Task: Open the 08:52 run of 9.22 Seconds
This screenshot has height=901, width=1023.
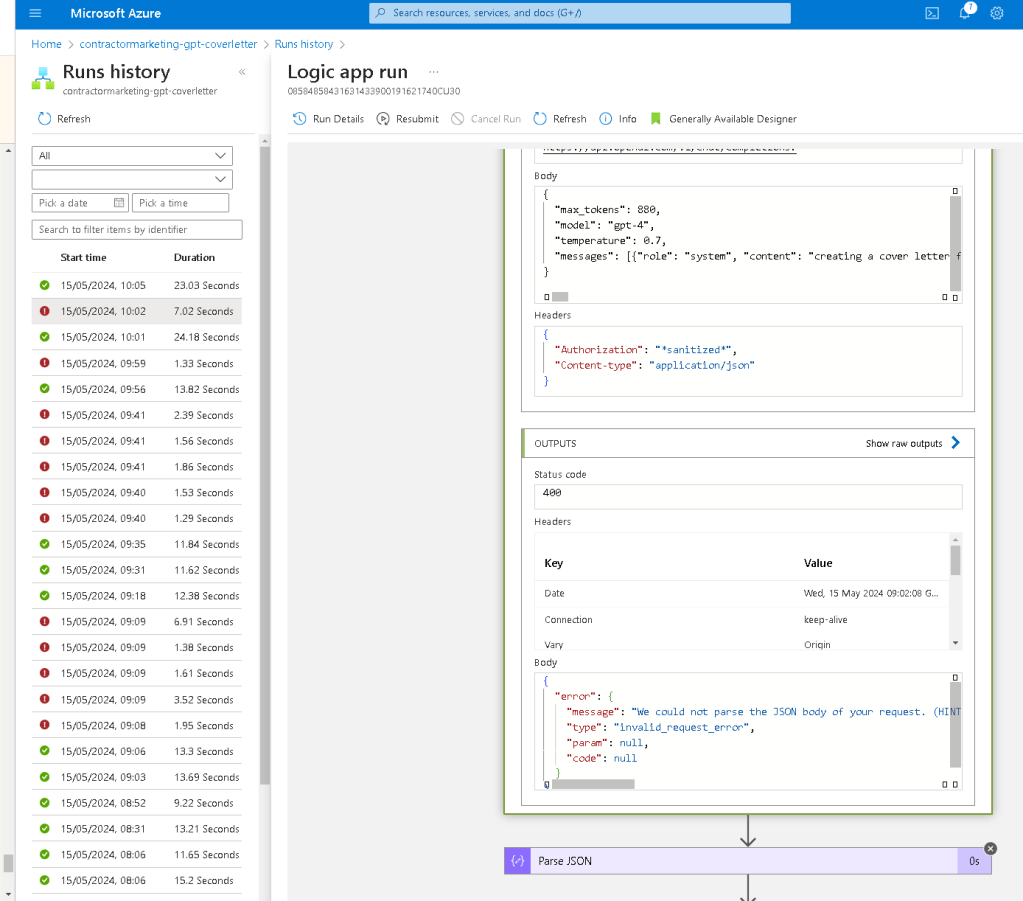Action: [136, 803]
